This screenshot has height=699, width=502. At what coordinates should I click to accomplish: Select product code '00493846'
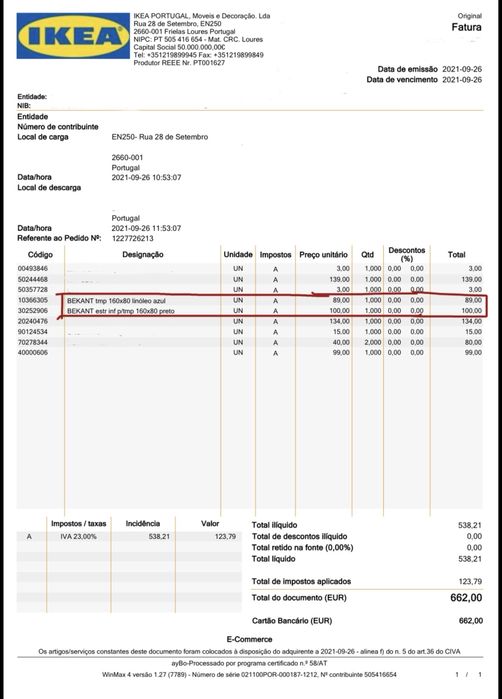click(33, 268)
